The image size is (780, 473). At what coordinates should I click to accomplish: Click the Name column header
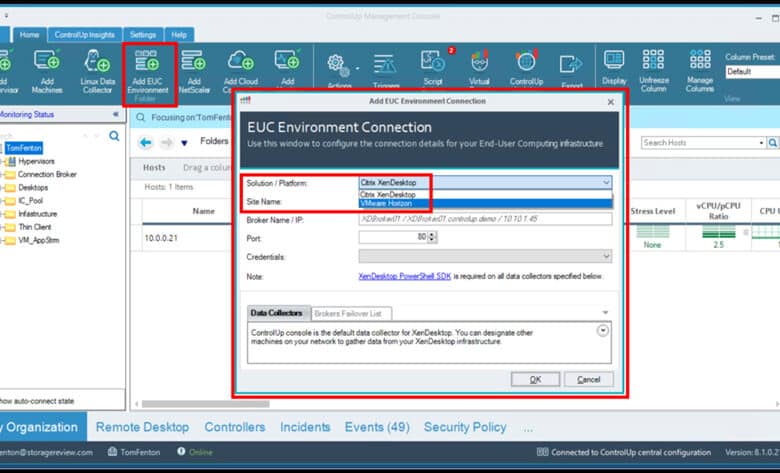203,211
